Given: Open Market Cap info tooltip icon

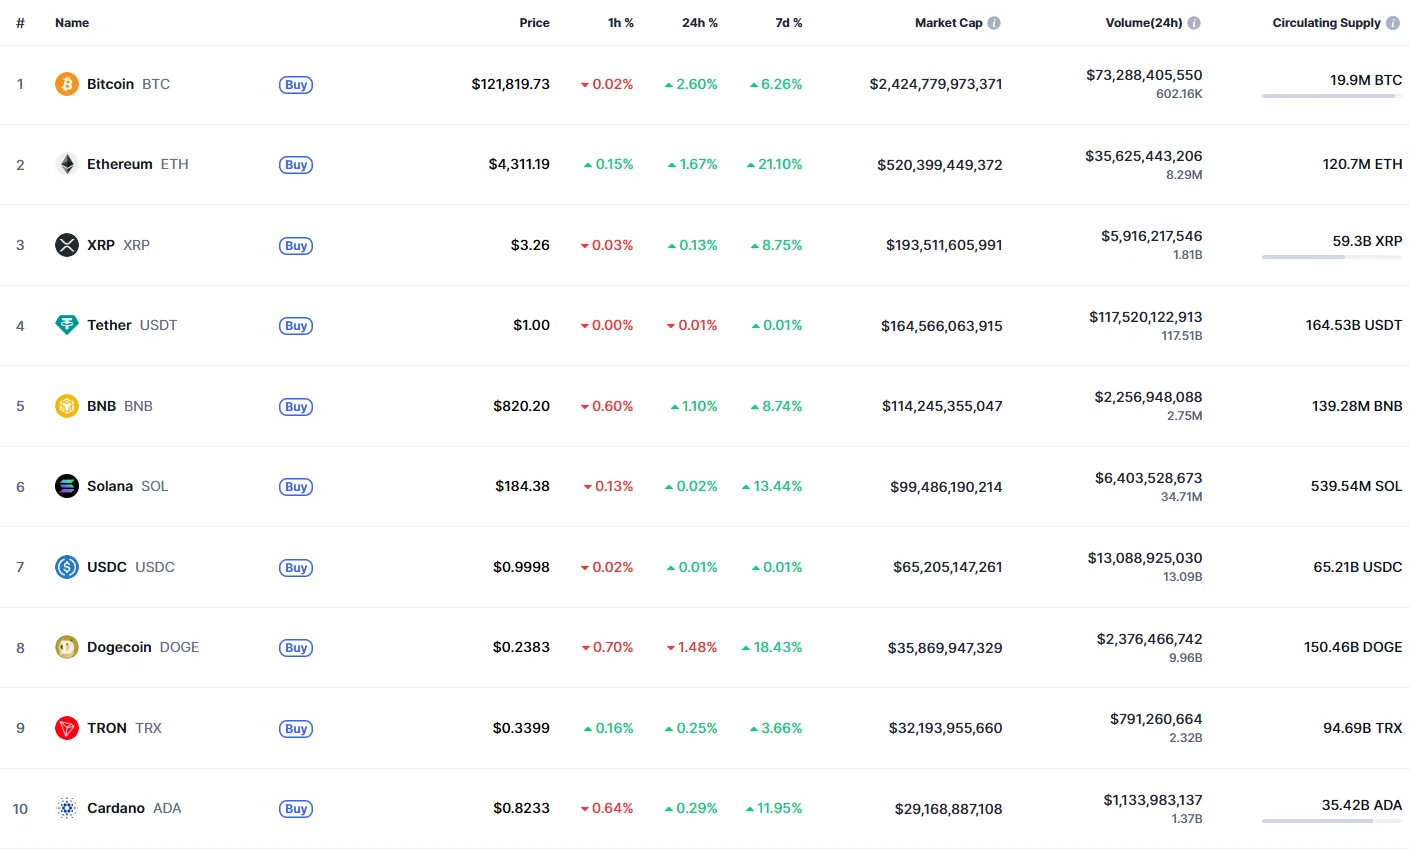Looking at the screenshot, I should pyautogui.click(x=994, y=23).
